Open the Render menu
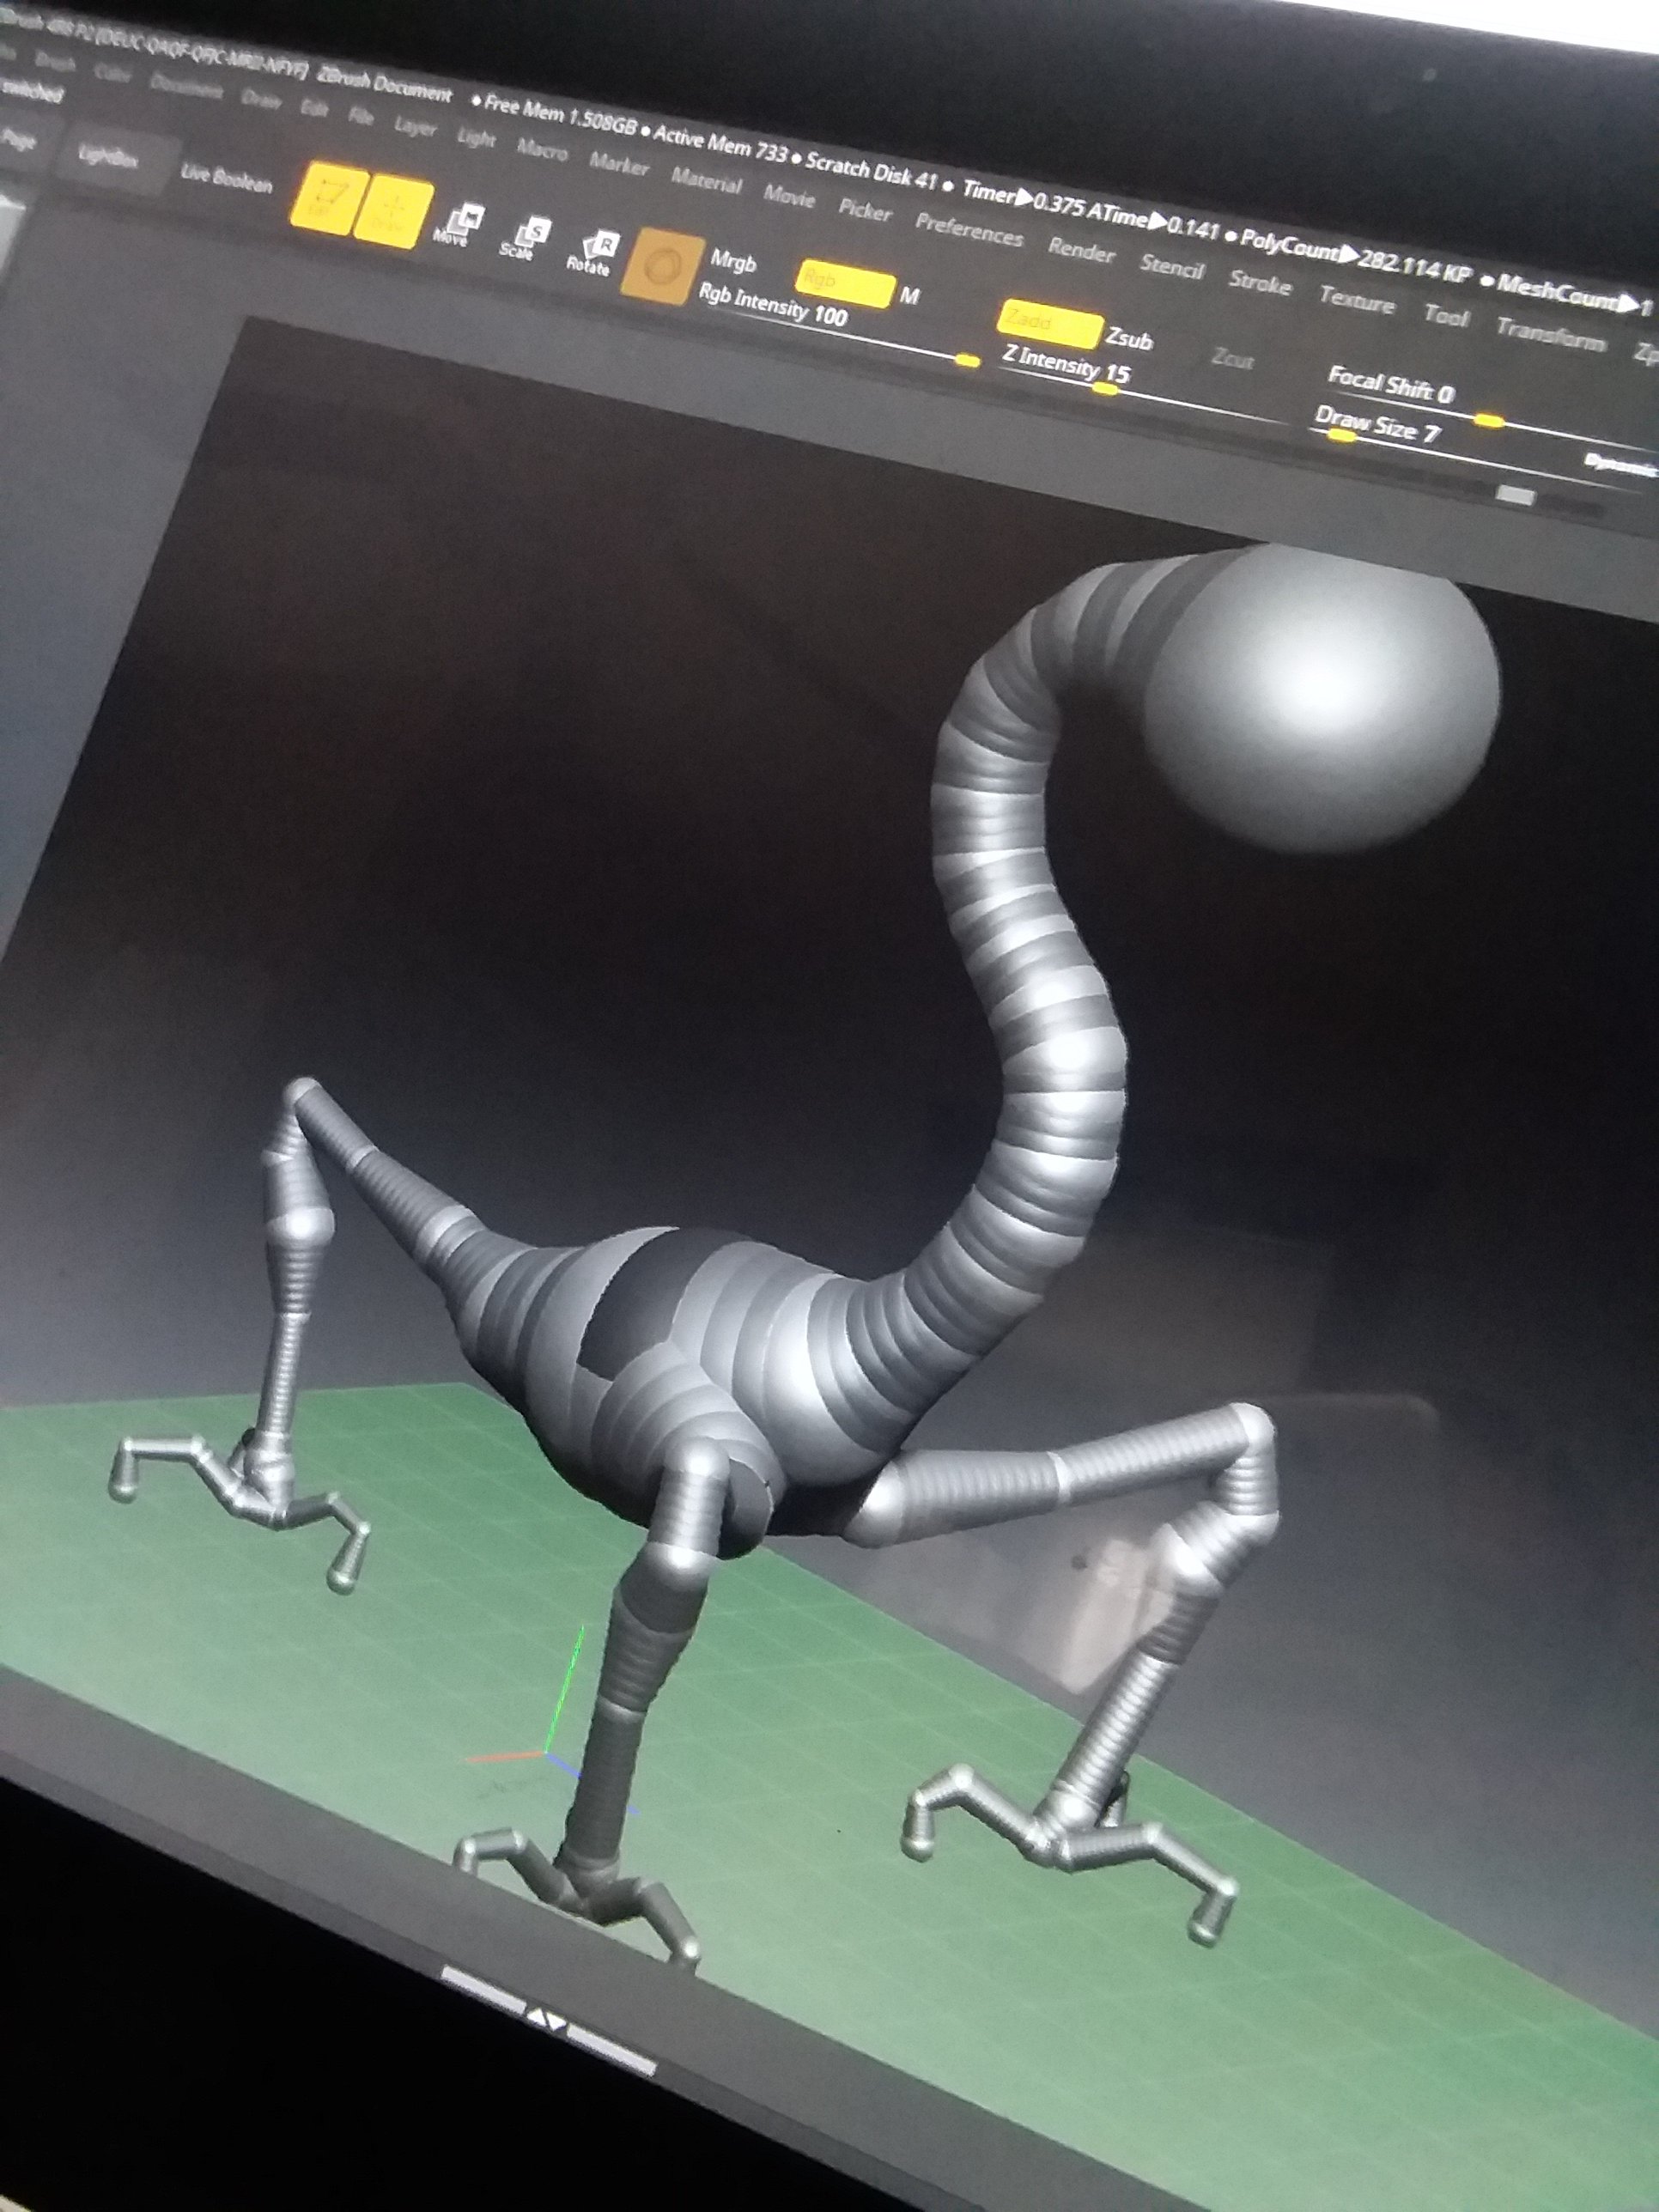This screenshot has width=1659, height=2212. pos(1081,250)
